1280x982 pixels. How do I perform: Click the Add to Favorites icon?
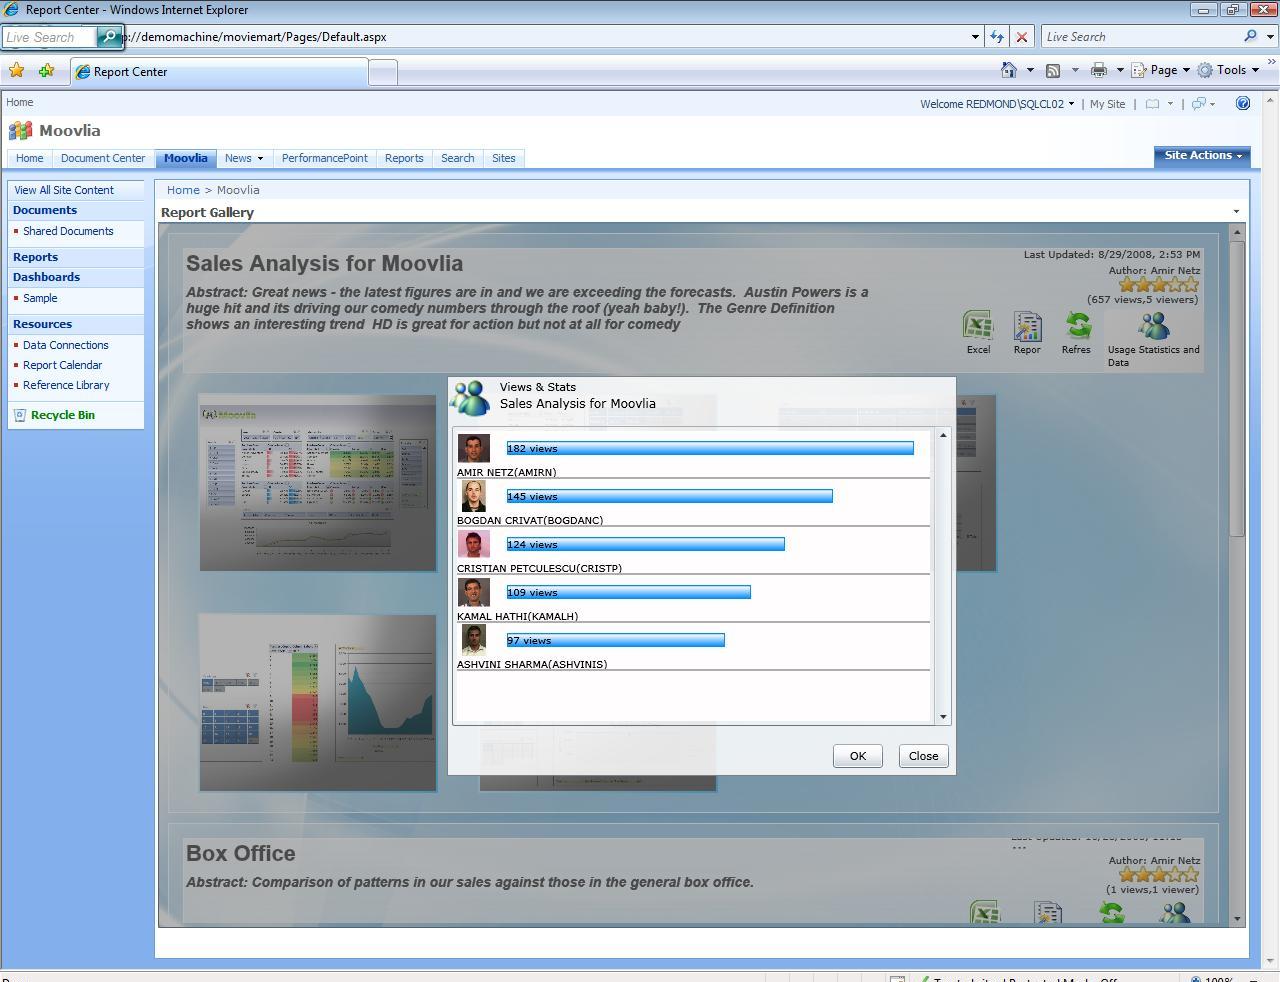46,71
